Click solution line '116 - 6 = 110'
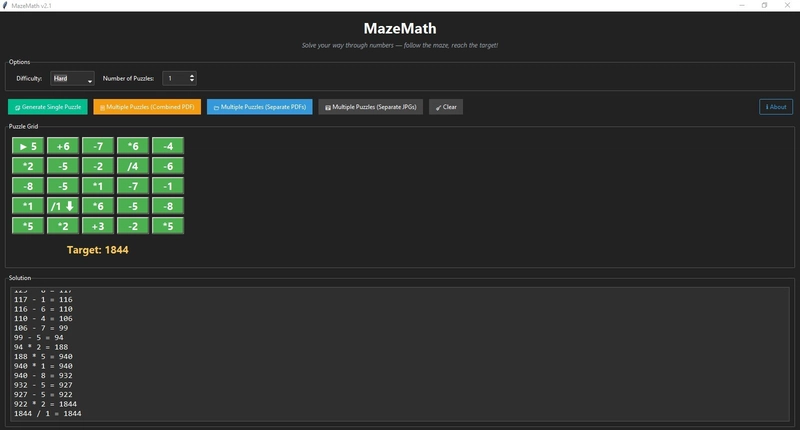Image resolution: width=800 pixels, height=430 pixels. (x=43, y=309)
